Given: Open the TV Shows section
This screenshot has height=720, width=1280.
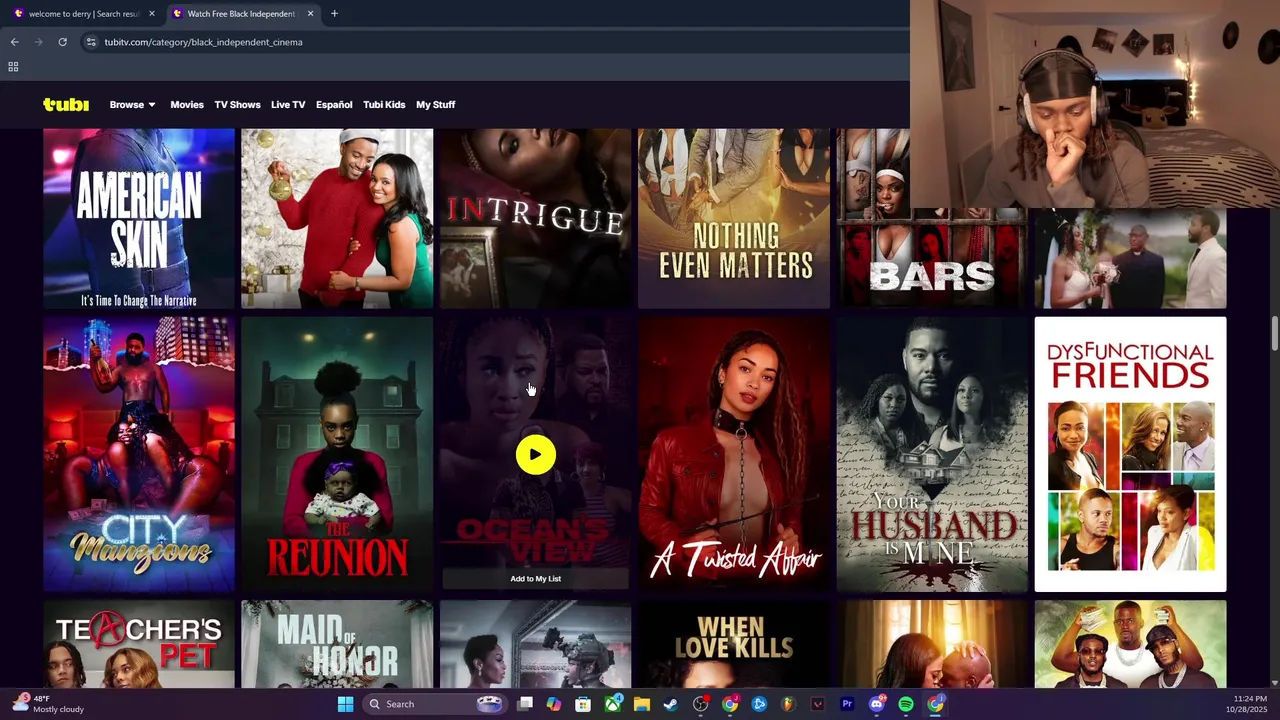Looking at the screenshot, I should [x=237, y=105].
